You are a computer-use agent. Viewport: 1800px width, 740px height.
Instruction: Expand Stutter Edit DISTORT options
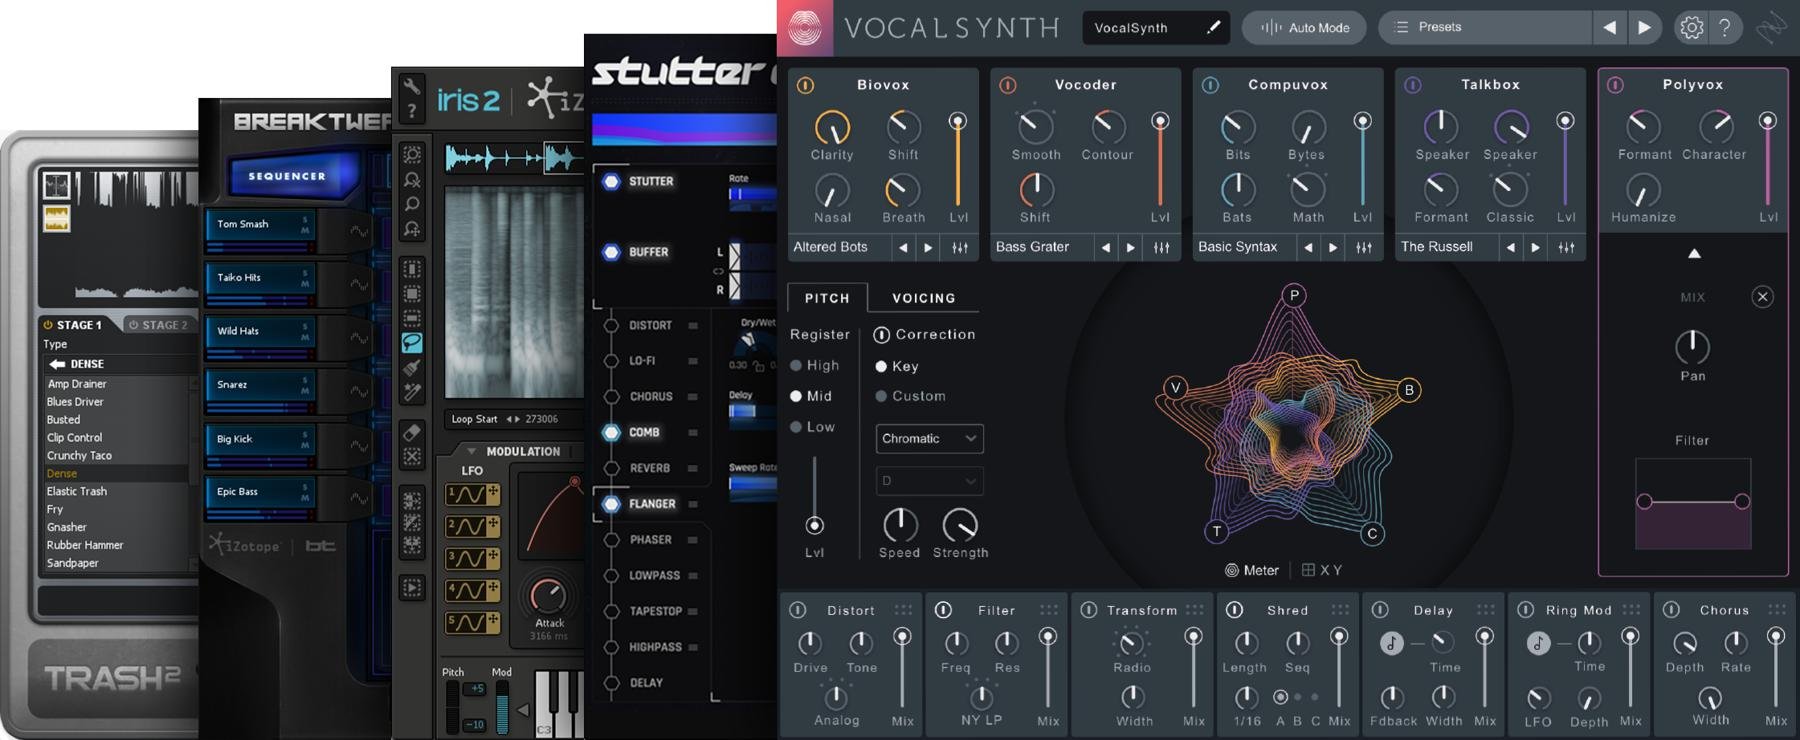[x=693, y=326]
